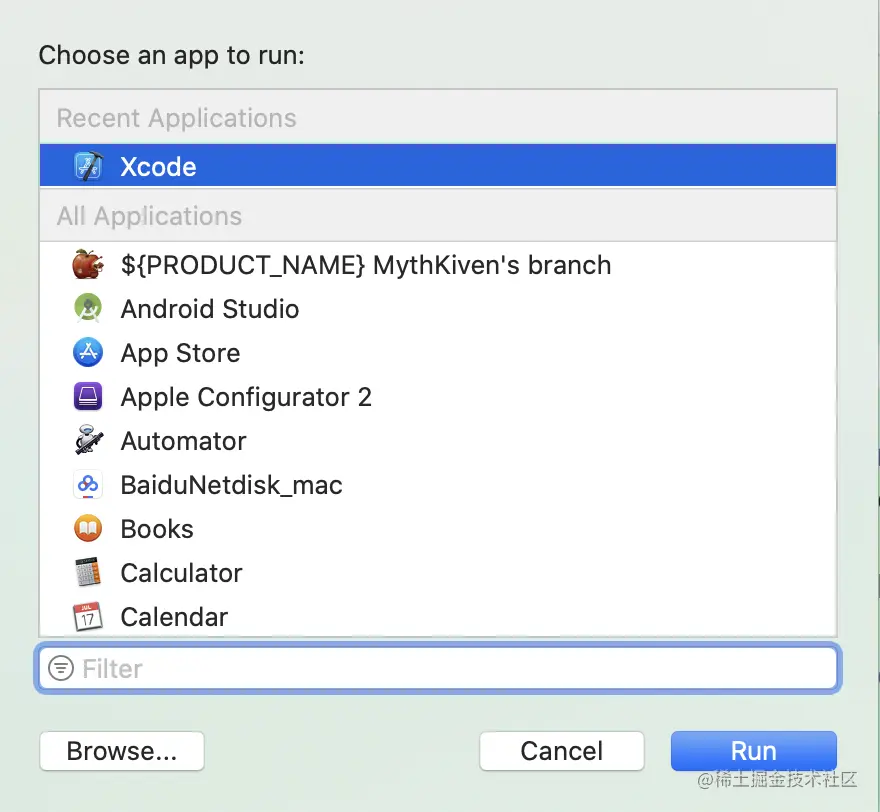Viewport: 880px width, 812px height.
Task: Click the apple icon for MythKiven's branch
Action: click(x=88, y=264)
